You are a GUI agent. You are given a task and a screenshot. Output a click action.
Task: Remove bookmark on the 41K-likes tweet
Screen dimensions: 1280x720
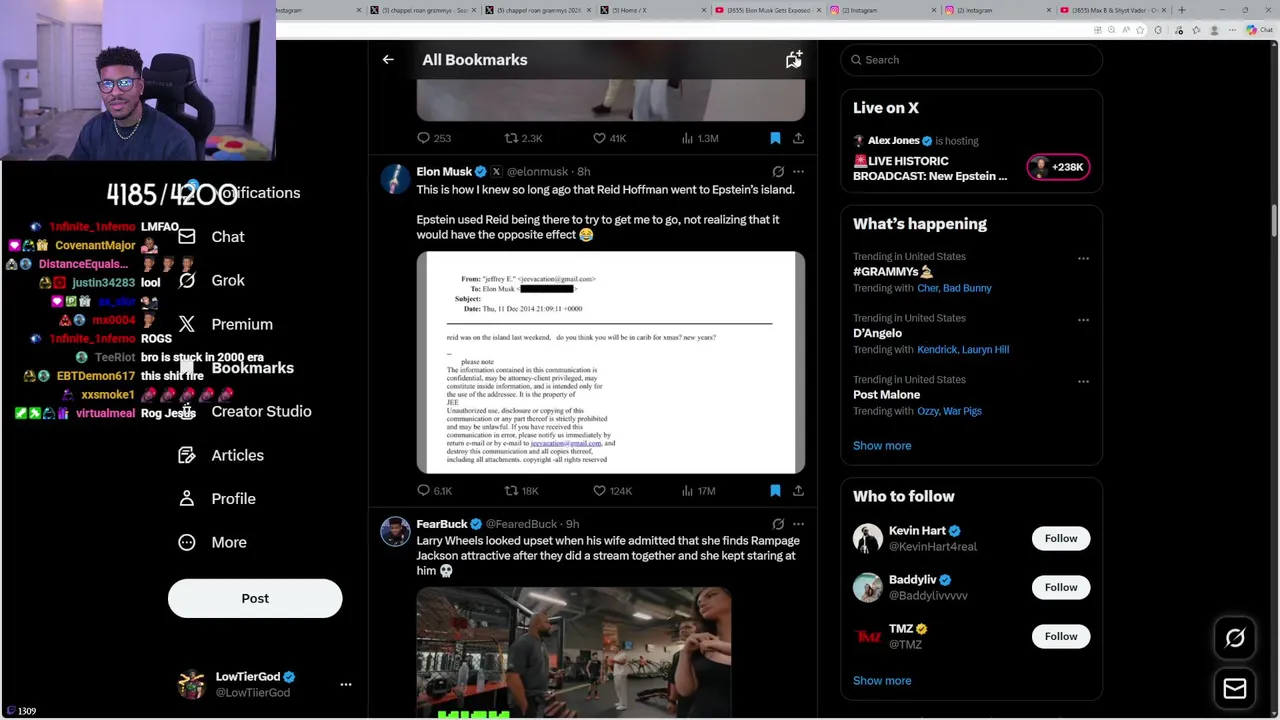pyautogui.click(x=775, y=138)
